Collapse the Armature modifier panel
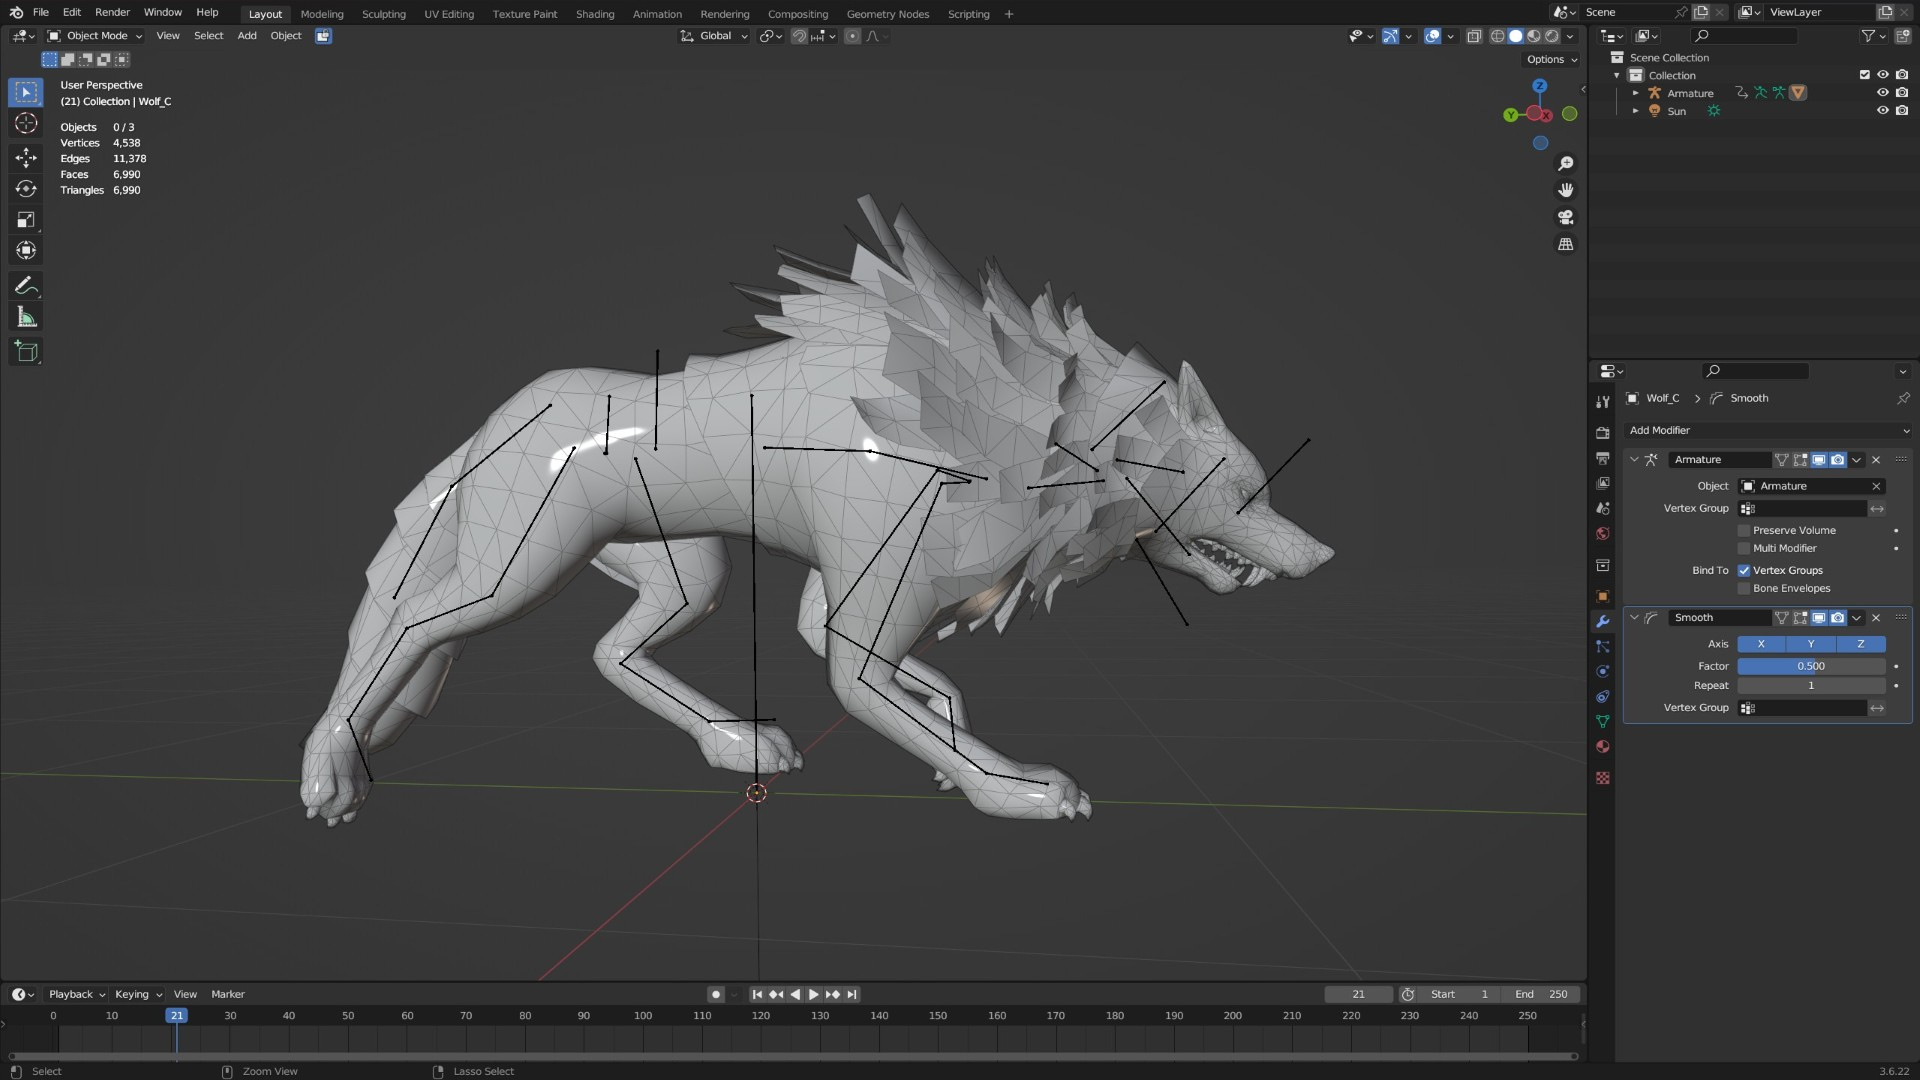Image resolution: width=1920 pixels, height=1080 pixels. (x=1634, y=460)
